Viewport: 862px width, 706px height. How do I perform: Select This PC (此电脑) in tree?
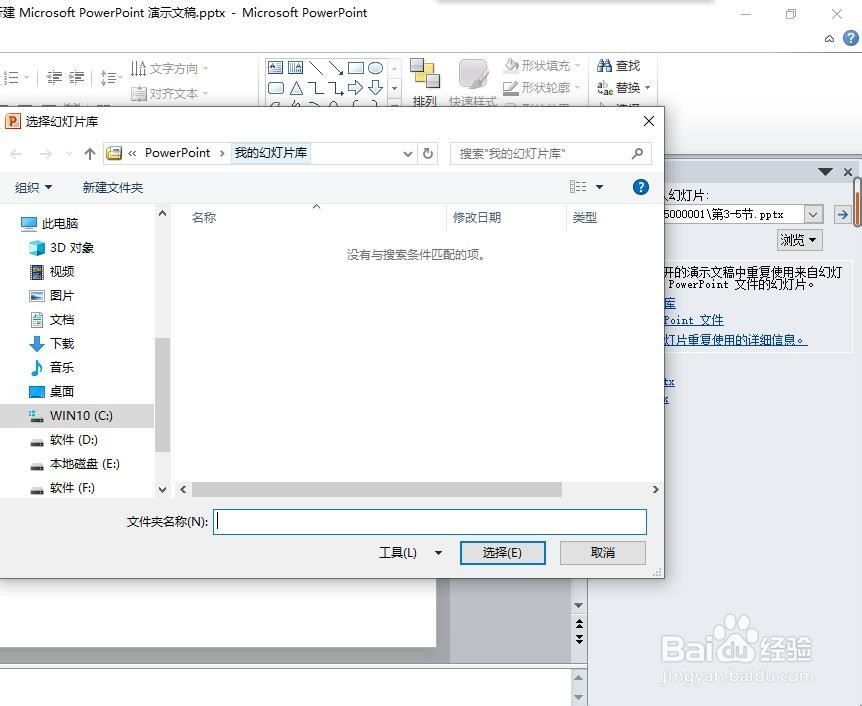pos(50,223)
